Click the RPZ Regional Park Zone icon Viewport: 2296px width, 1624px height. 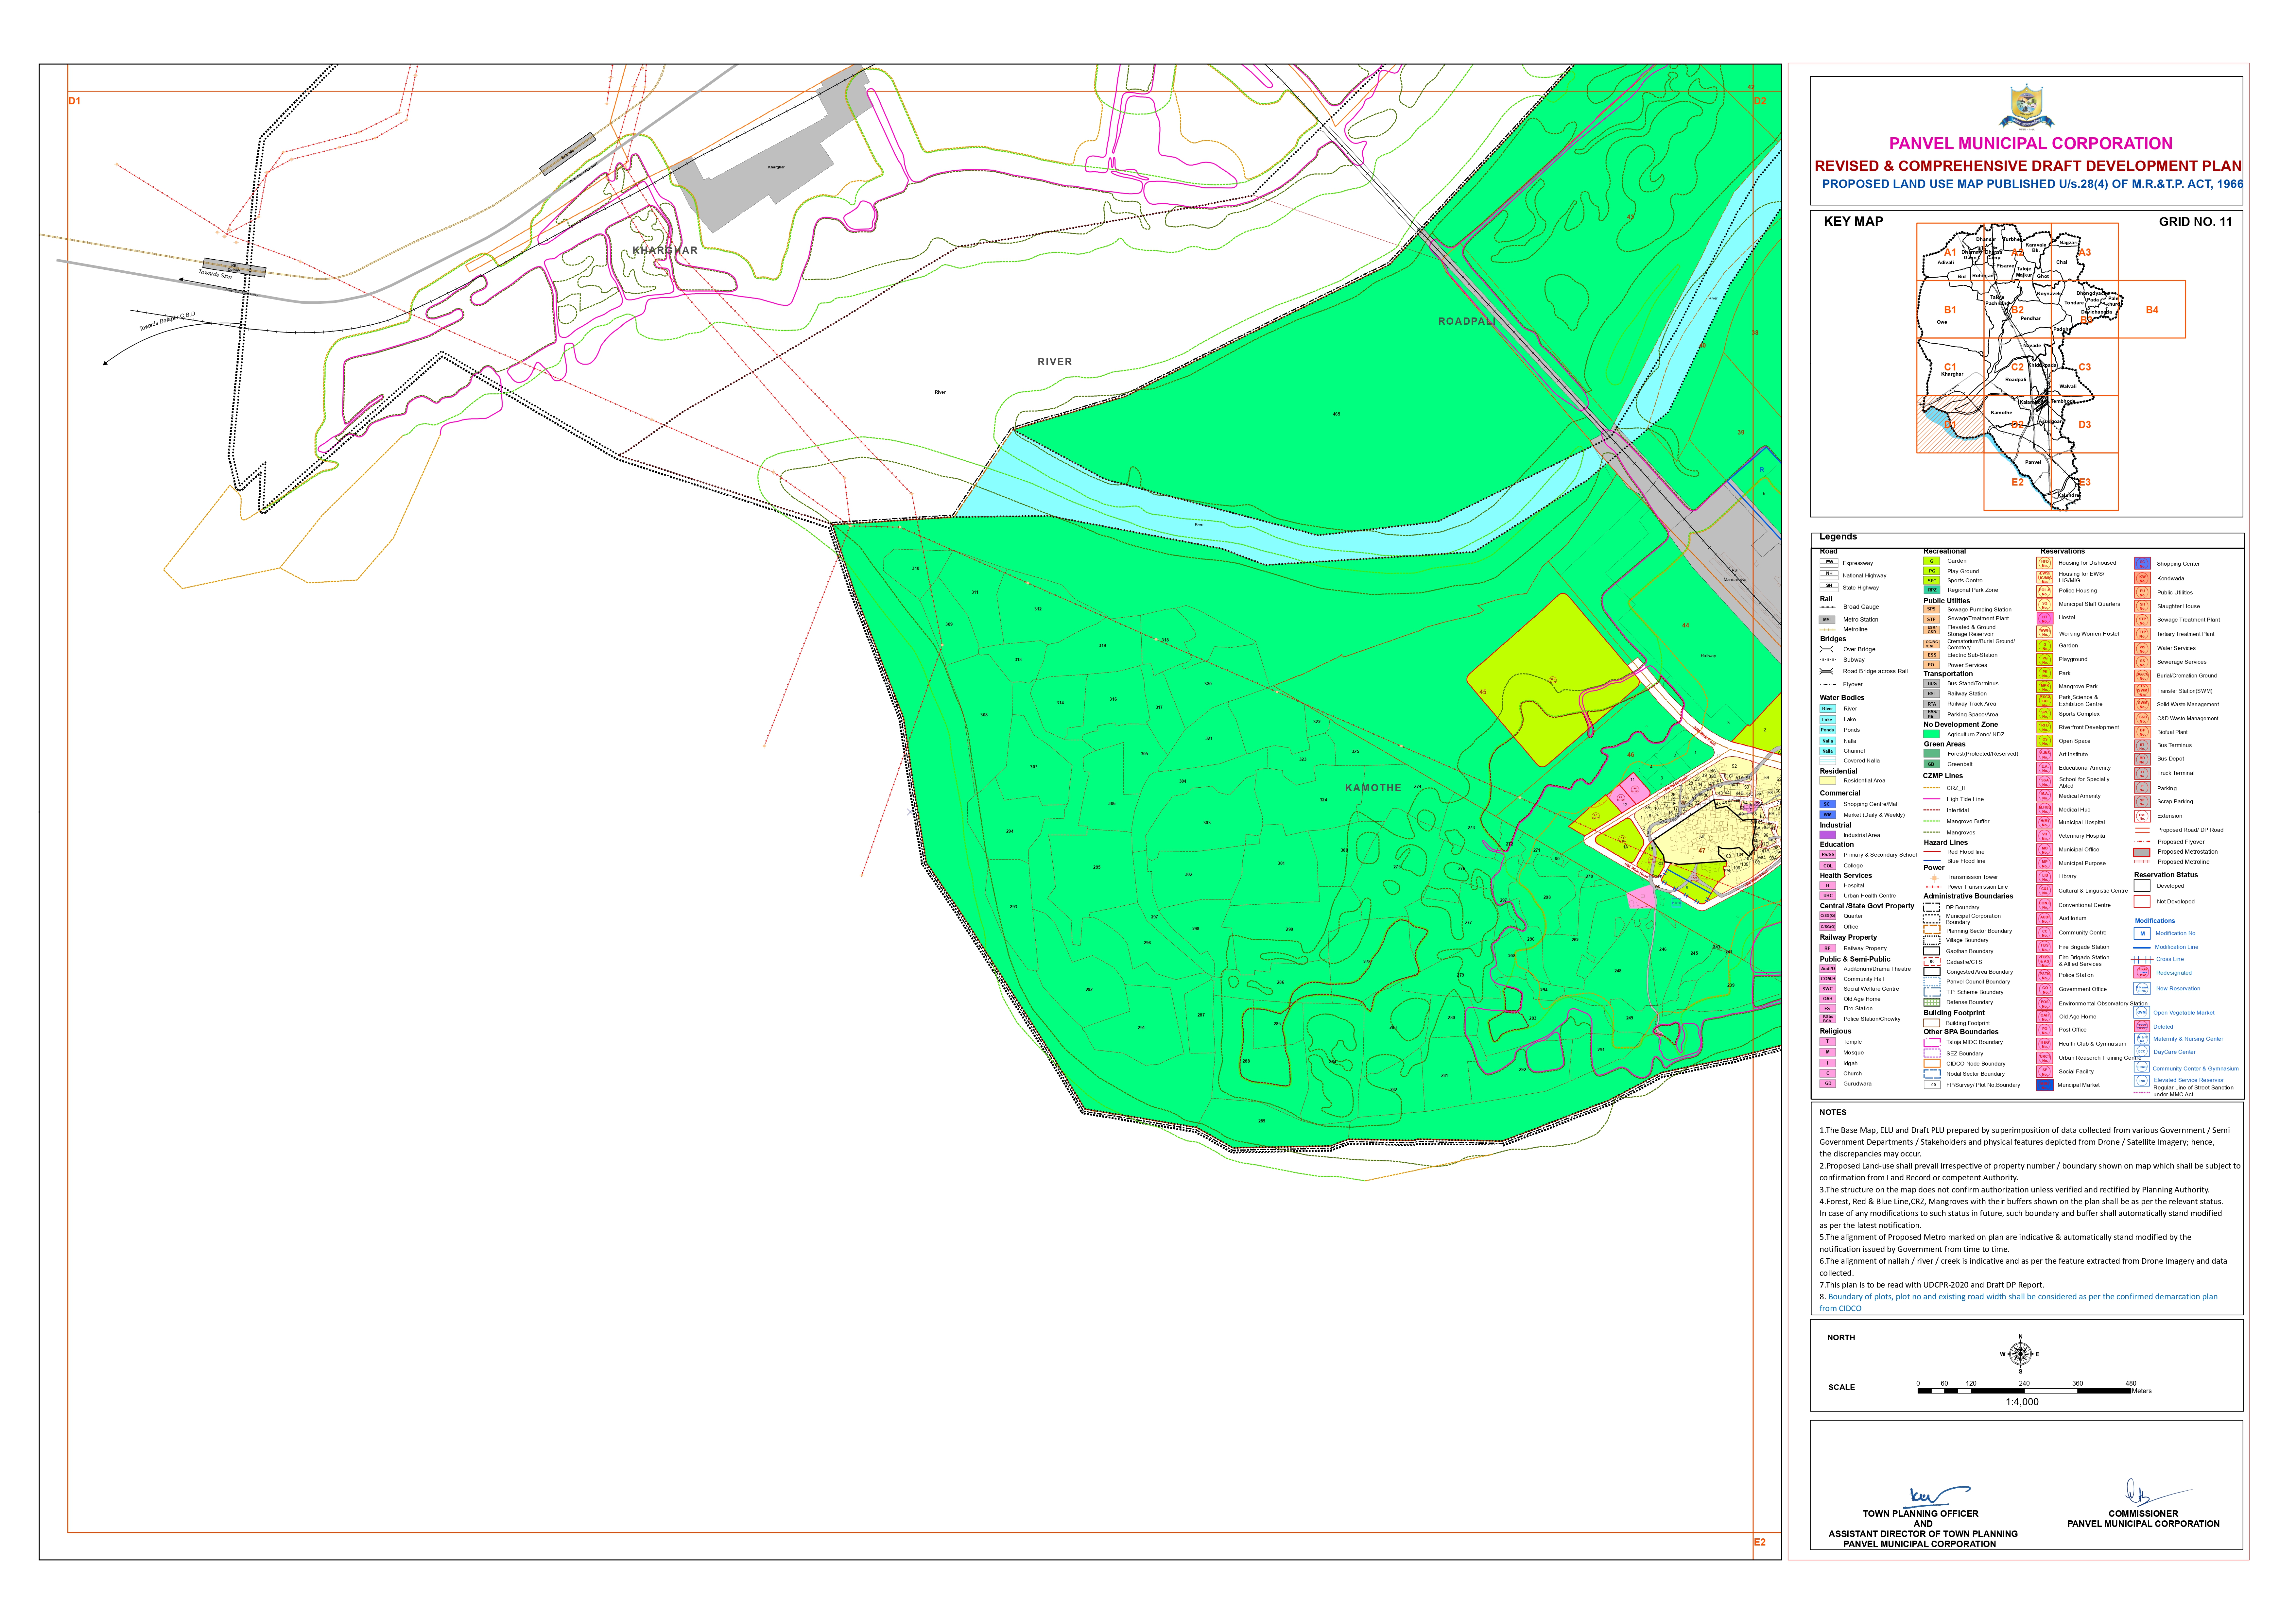1932,590
